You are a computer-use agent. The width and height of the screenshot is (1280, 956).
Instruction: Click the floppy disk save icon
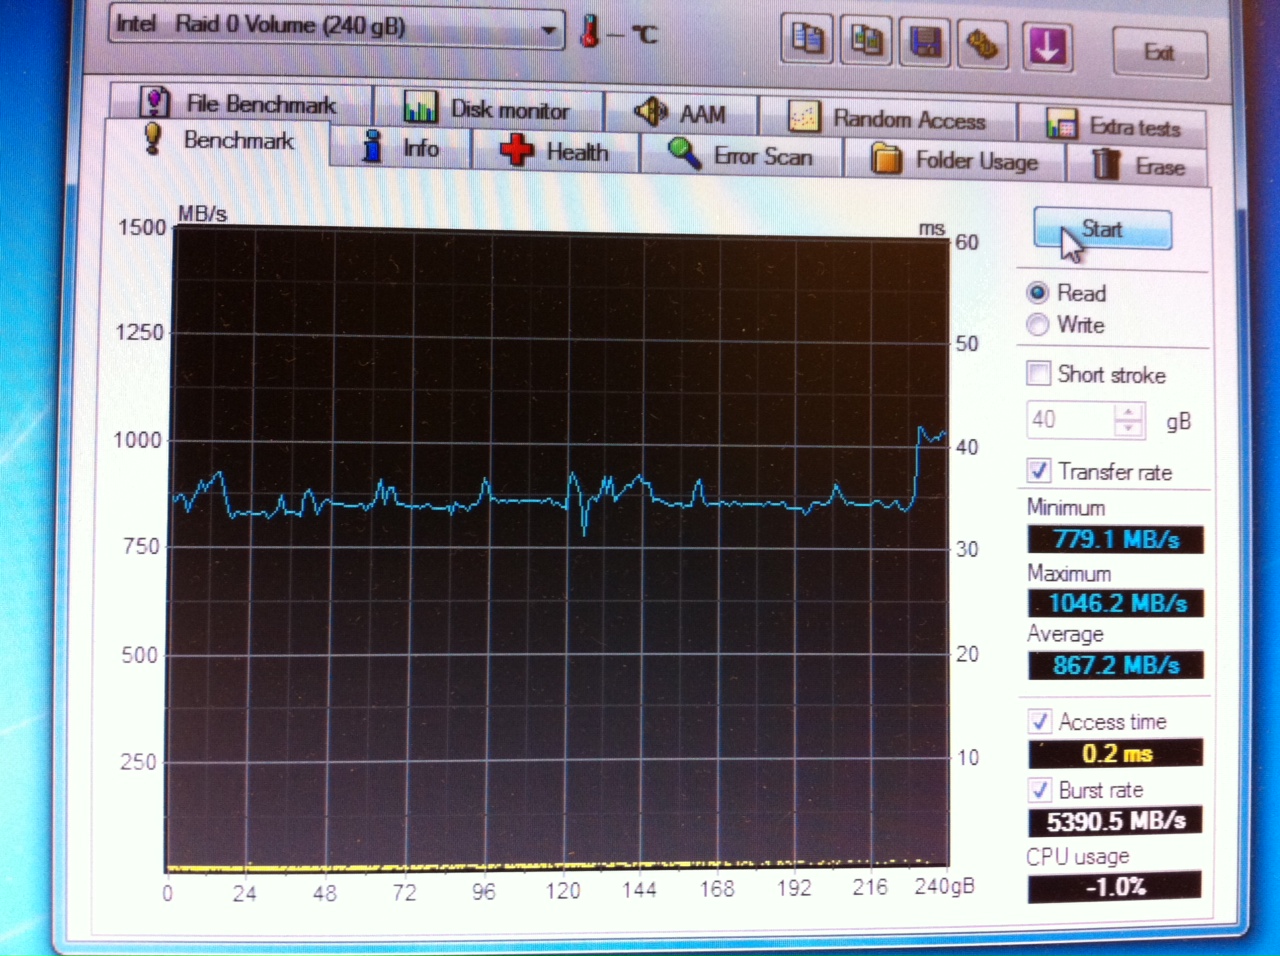(925, 44)
